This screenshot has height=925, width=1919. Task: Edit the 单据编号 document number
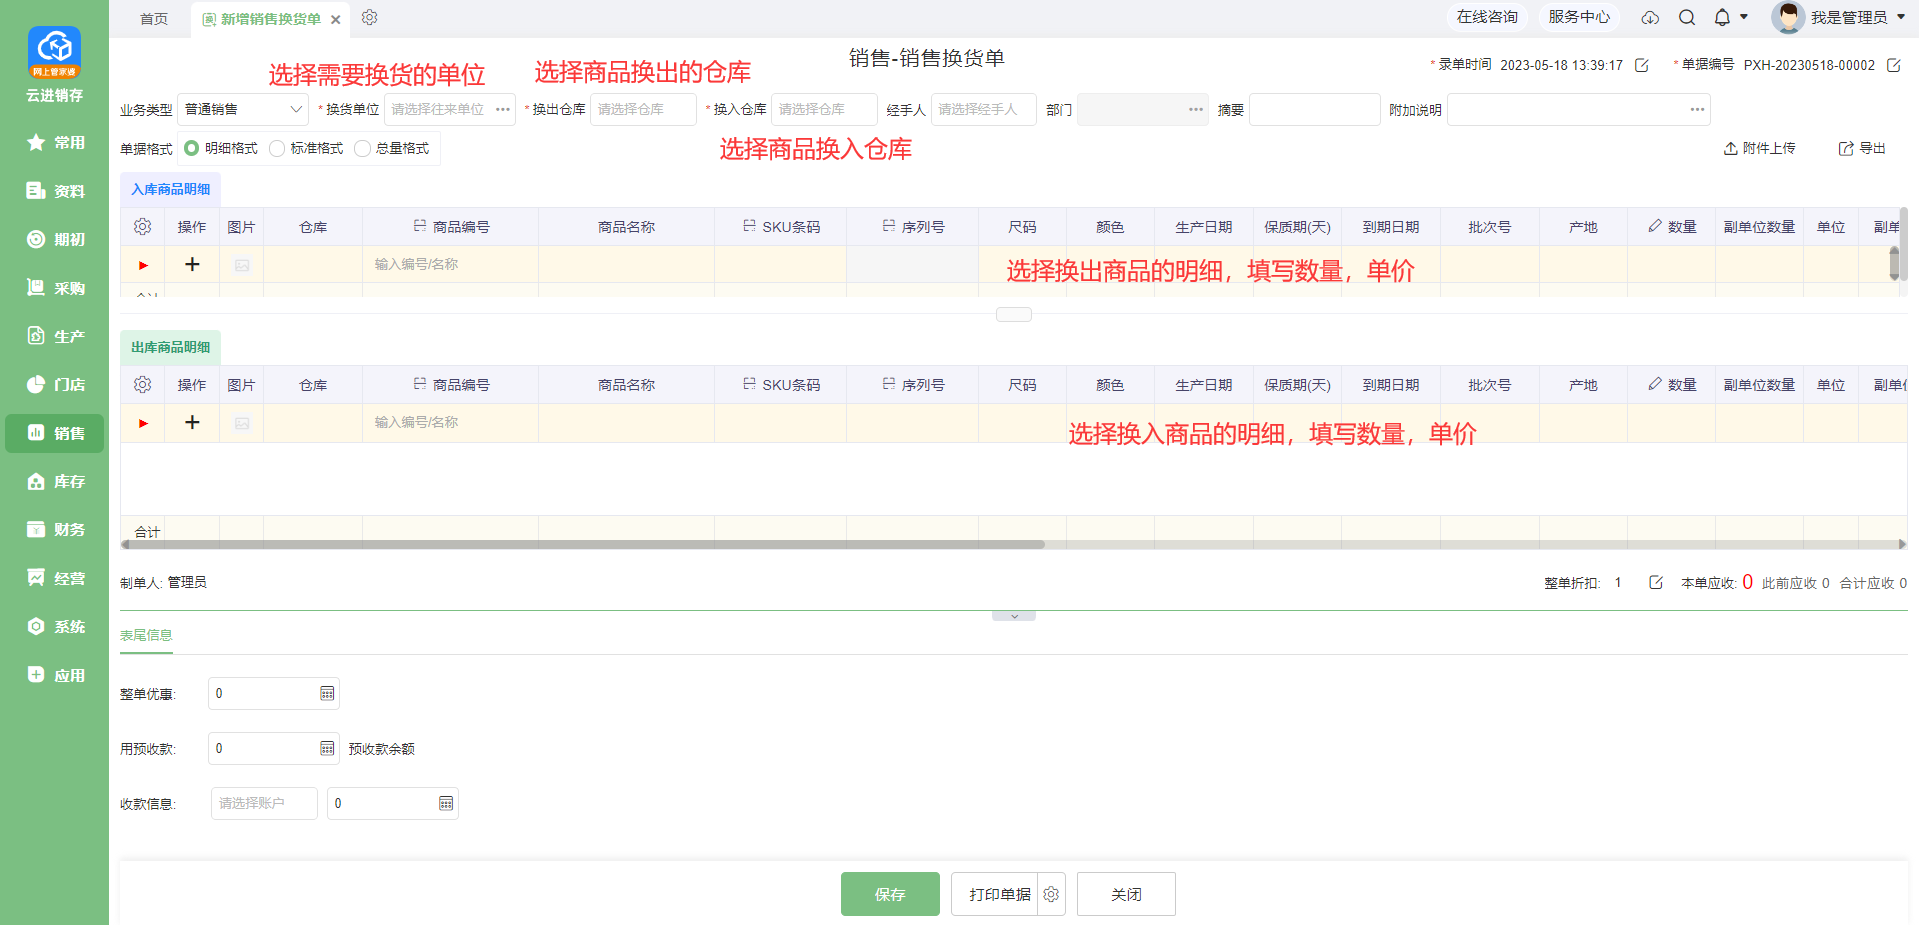pos(1893,65)
